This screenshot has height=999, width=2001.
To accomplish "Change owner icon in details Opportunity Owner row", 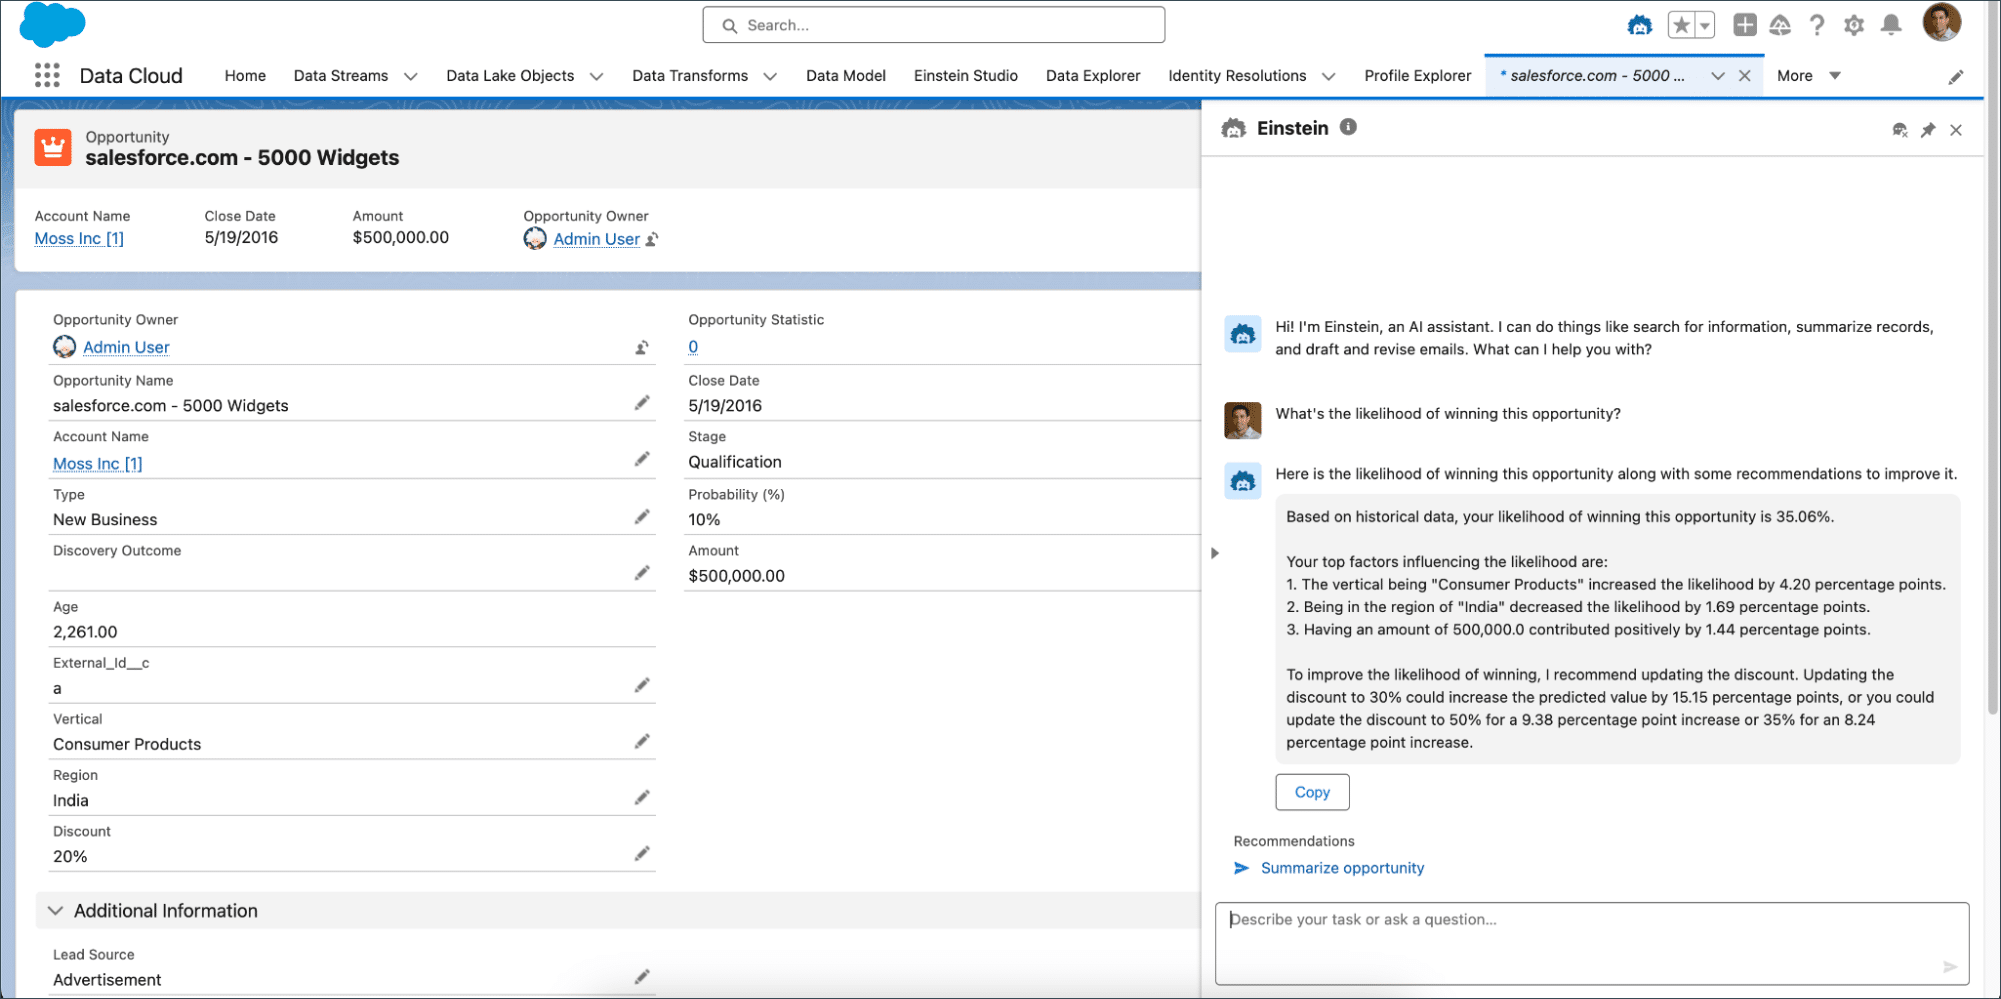I will click(642, 347).
